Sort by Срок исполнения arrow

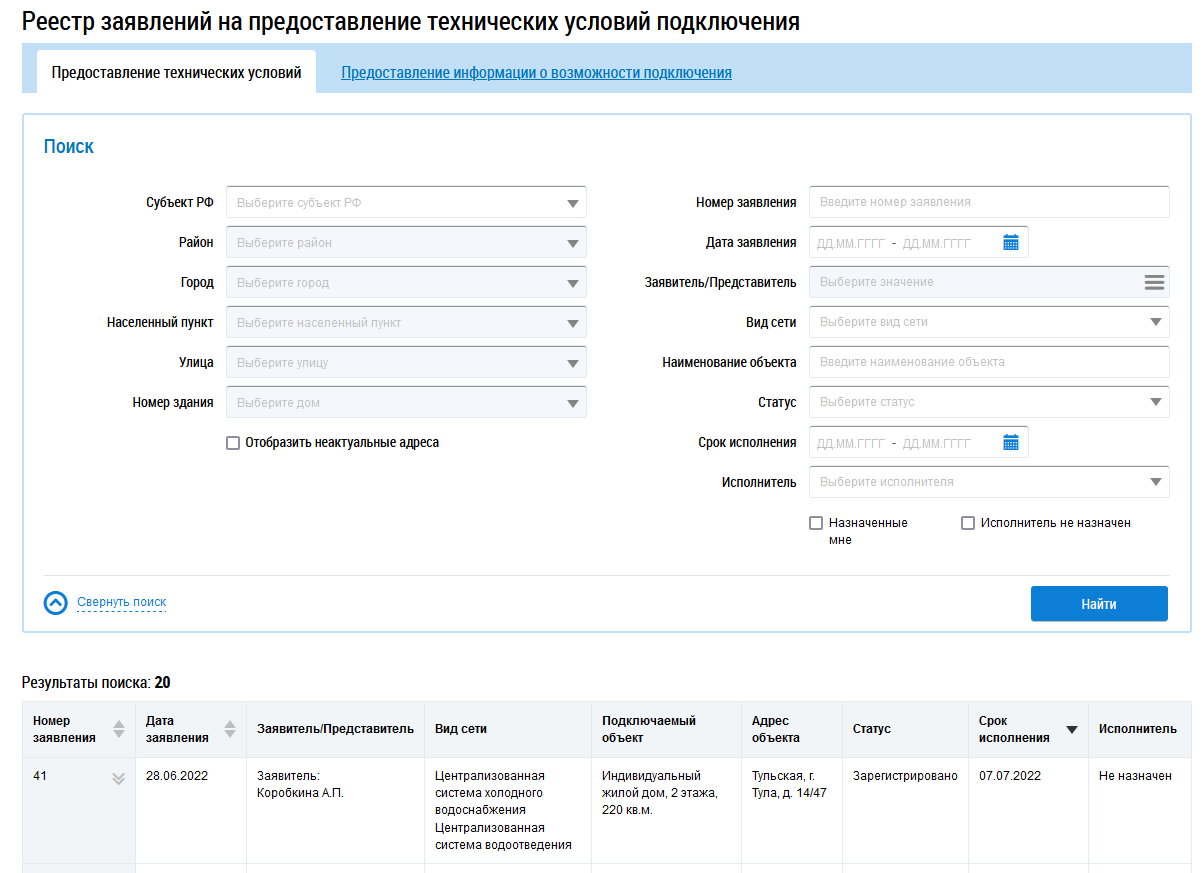1071,730
